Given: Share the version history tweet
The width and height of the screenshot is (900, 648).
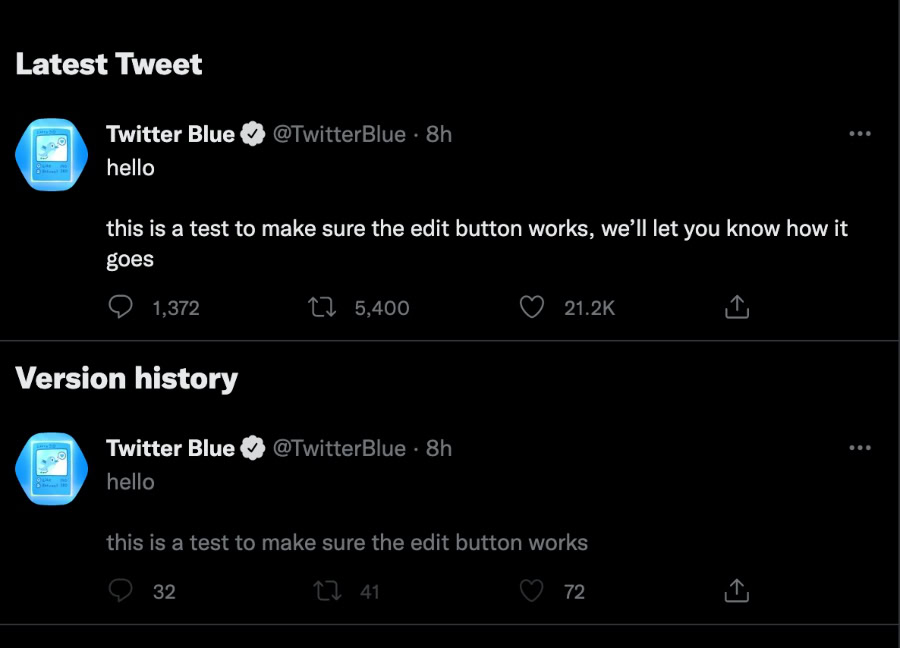Looking at the screenshot, I should 736,591.
